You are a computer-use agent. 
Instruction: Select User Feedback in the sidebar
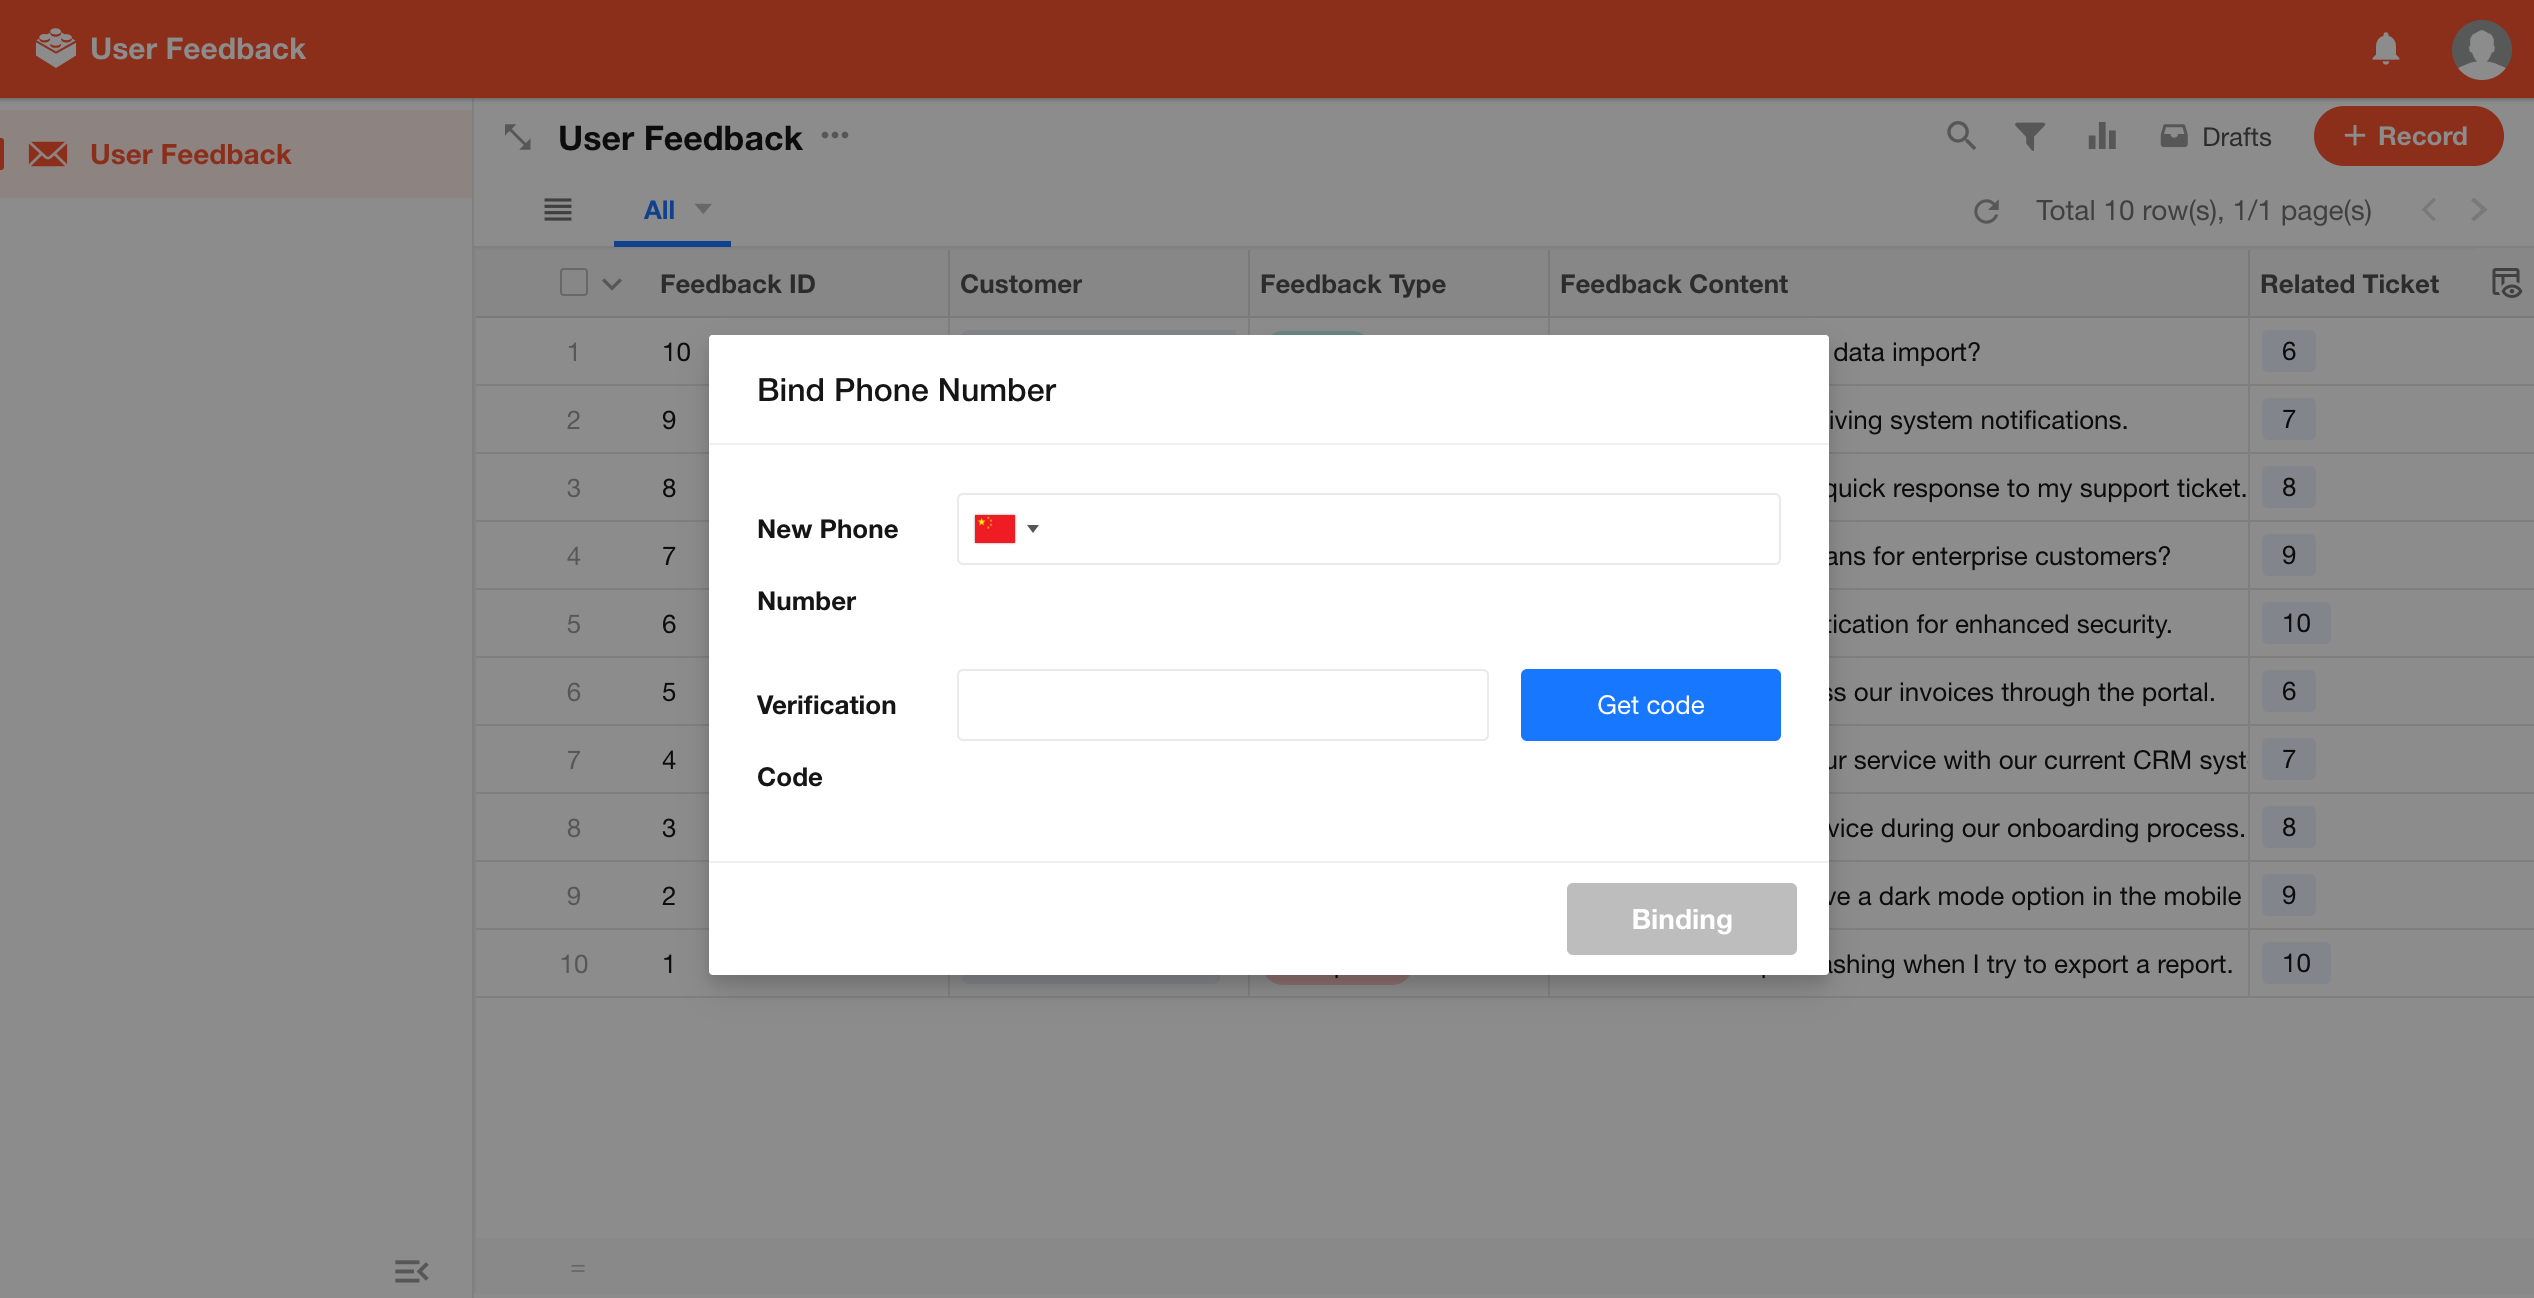click(x=190, y=154)
